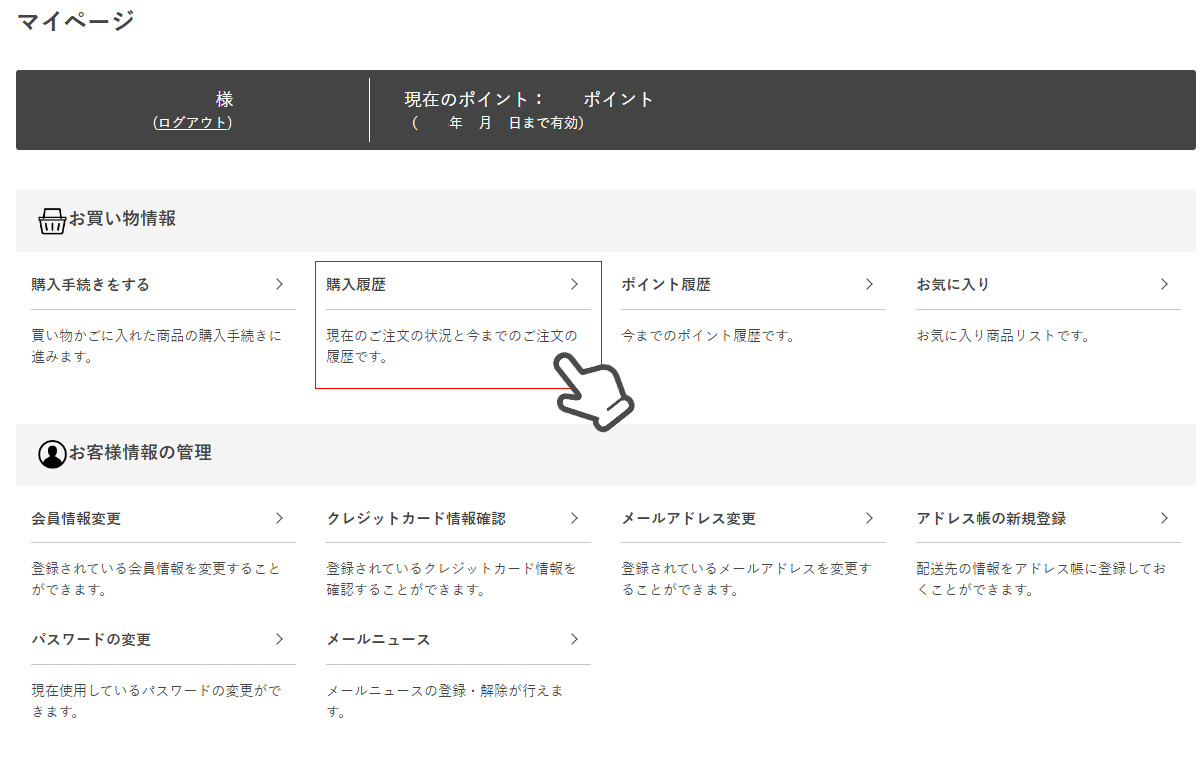
Task: Open ポイント履歴 point history
Action: pyautogui.click(x=665, y=285)
